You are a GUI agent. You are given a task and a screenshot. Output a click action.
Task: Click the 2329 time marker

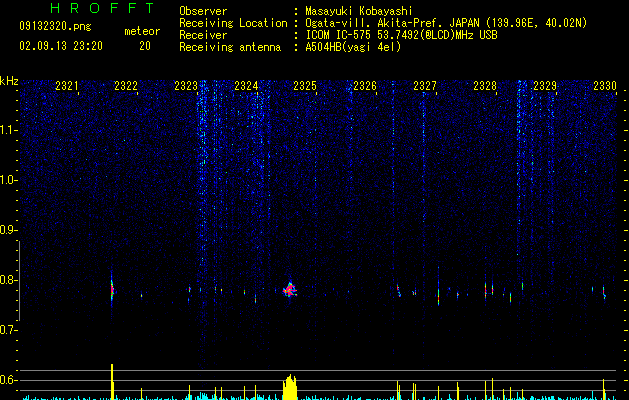click(545, 86)
